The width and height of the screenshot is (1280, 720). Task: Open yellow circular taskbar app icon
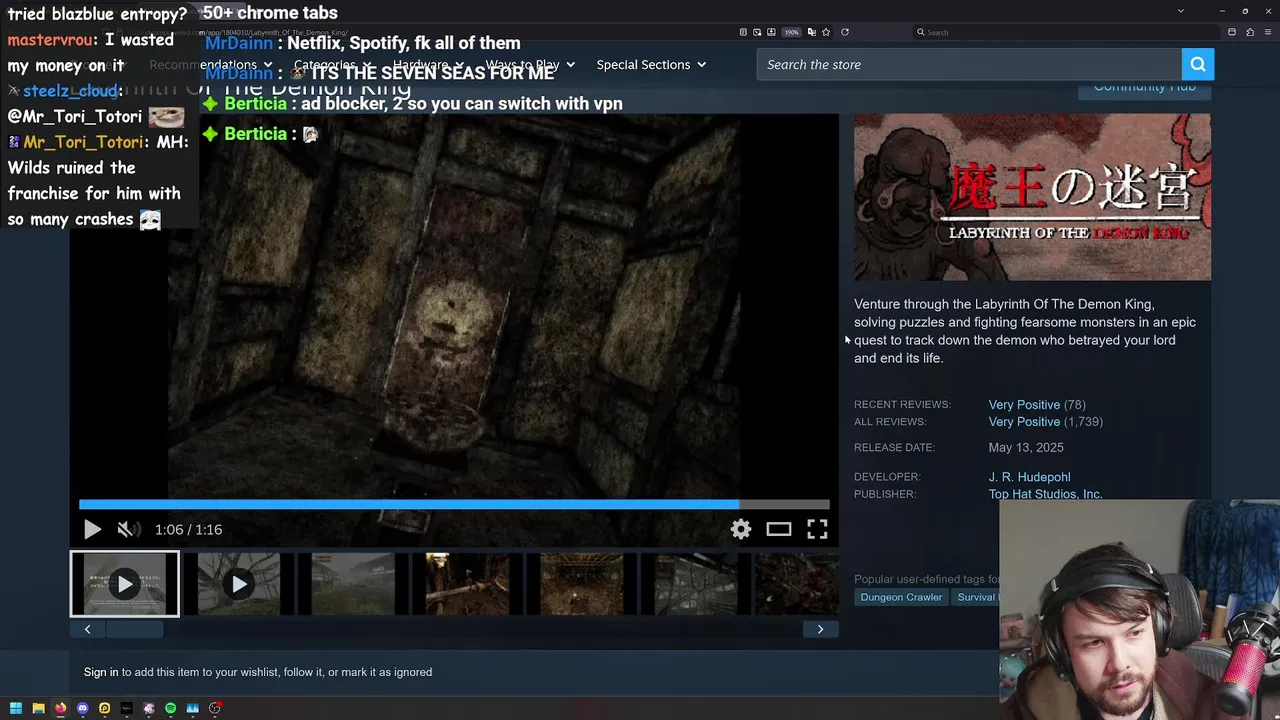(104, 708)
